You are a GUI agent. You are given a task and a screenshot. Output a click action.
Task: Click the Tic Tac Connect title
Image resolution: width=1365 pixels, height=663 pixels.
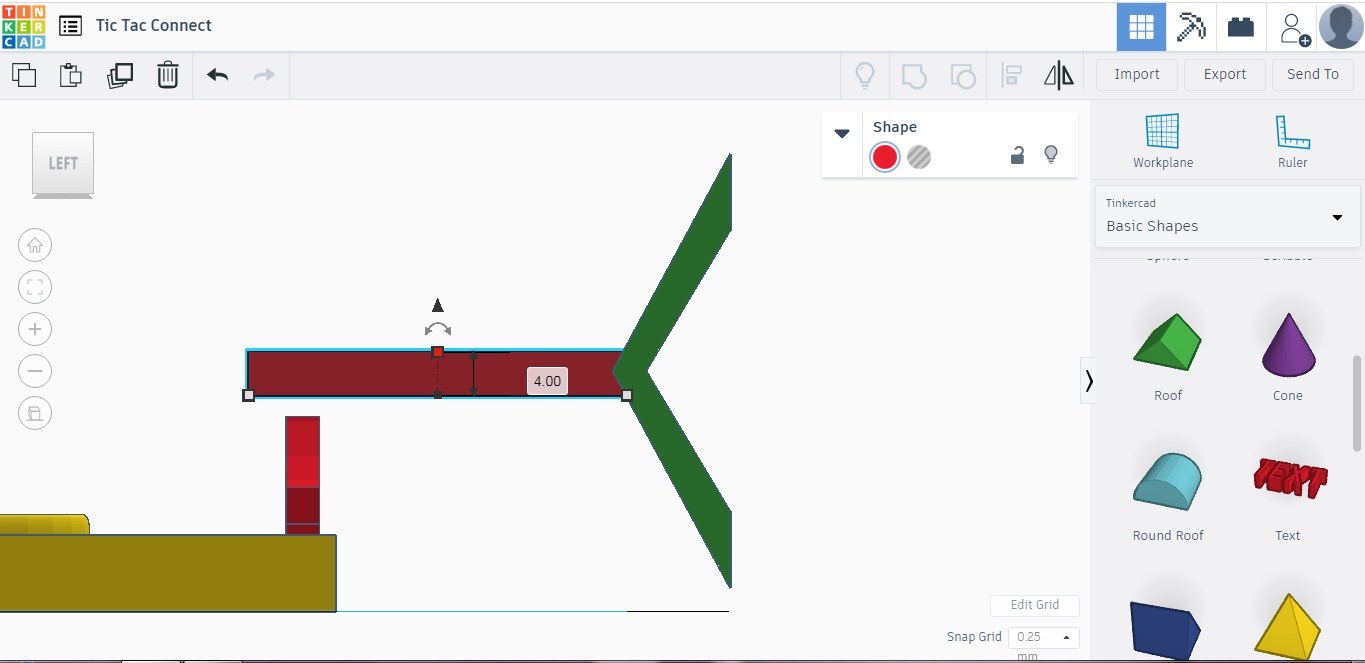click(153, 25)
